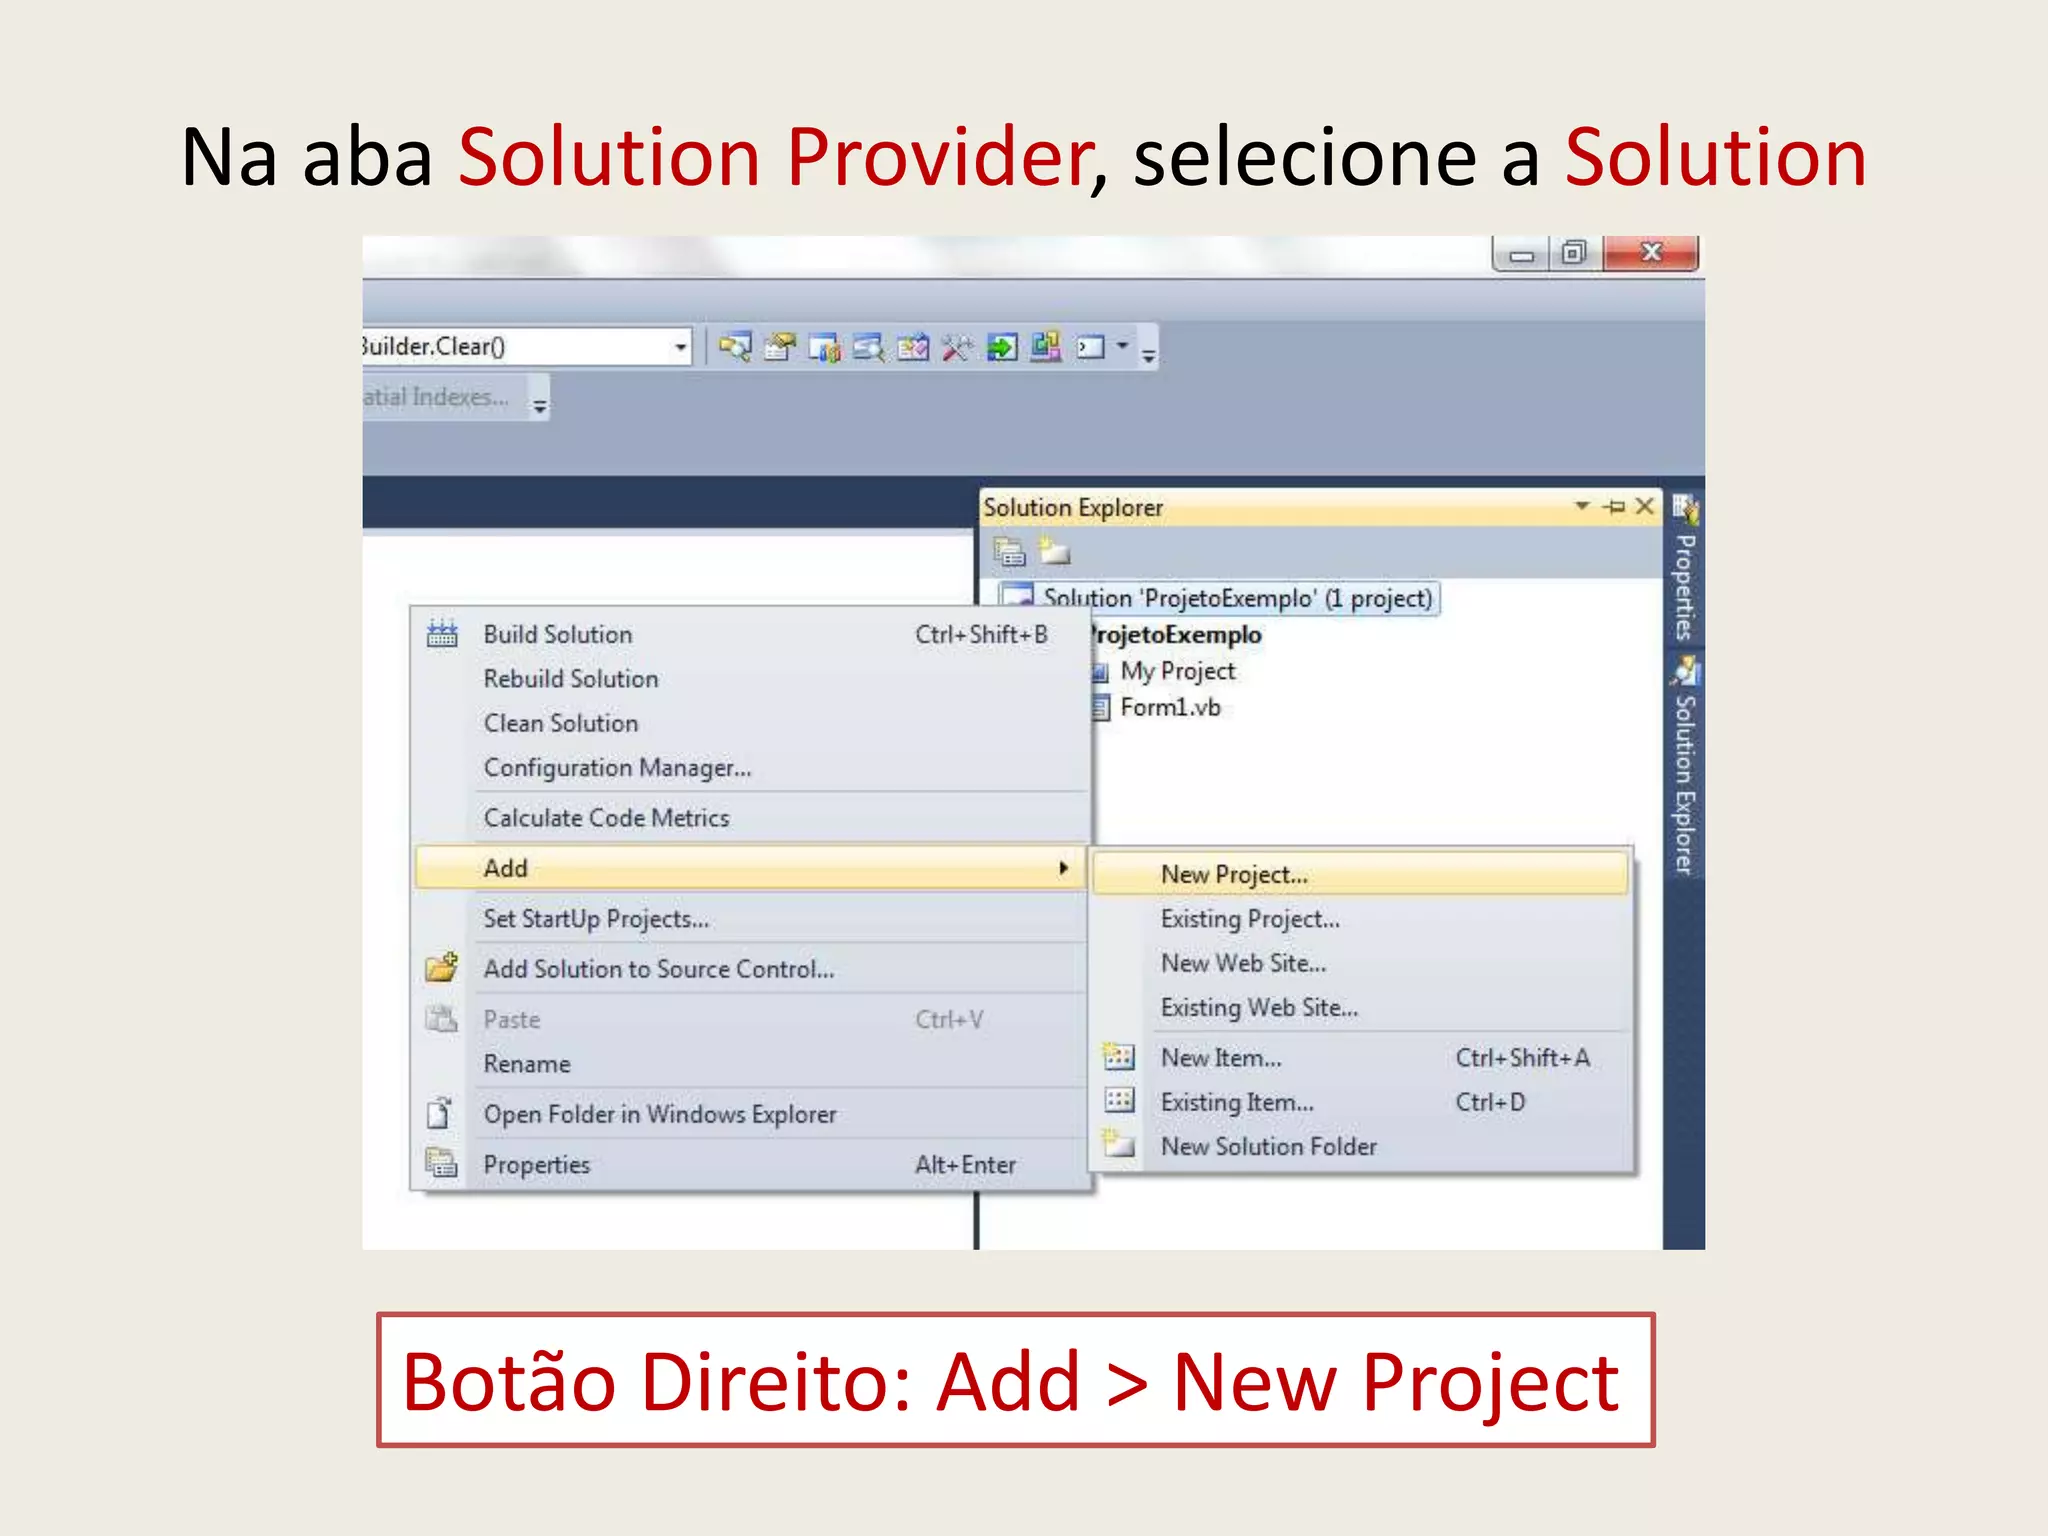
Task: Open the Solution Explorer toolbar icon
Action: tap(735, 347)
